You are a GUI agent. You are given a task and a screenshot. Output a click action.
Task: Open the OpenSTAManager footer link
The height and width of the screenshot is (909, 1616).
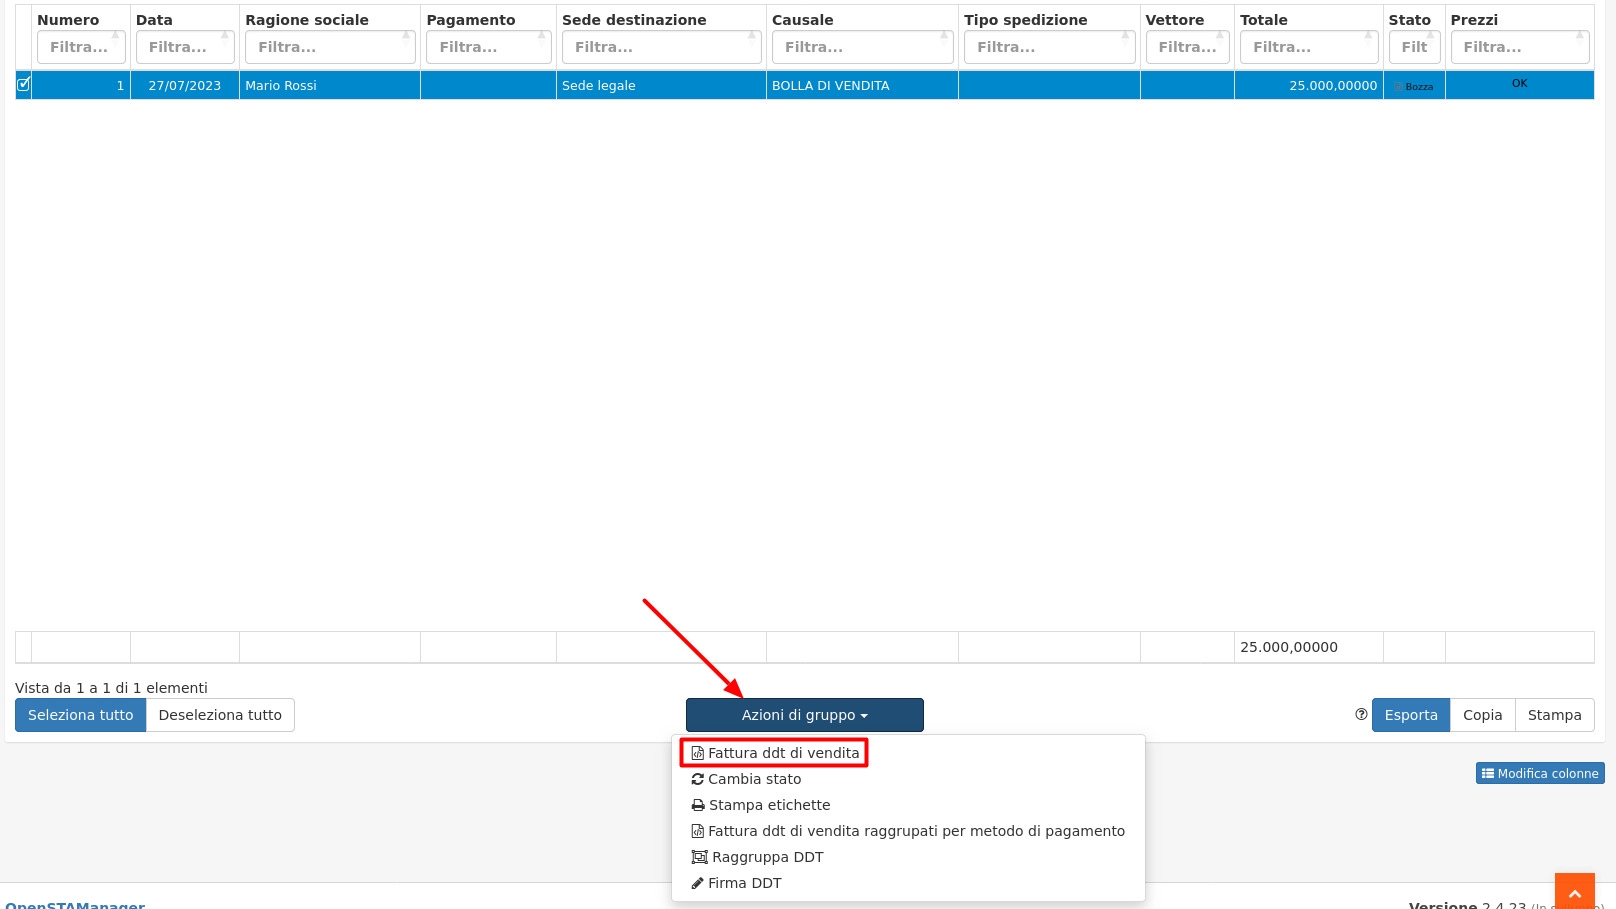pyautogui.click(x=75, y=904)
